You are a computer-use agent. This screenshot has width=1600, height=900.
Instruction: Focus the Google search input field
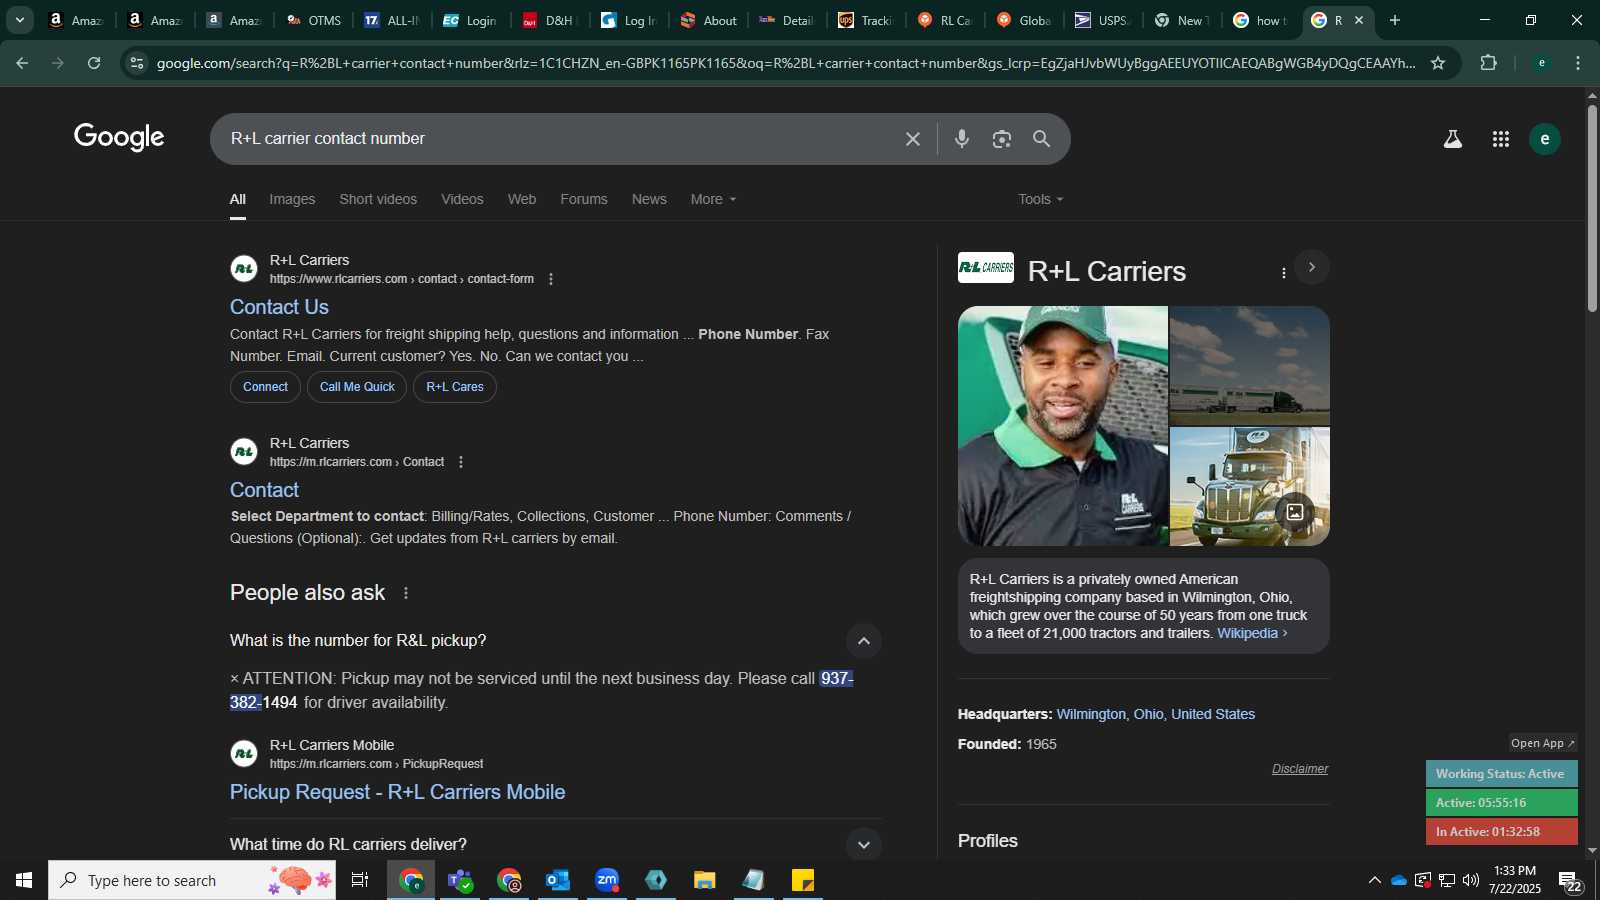coord(560,139)
